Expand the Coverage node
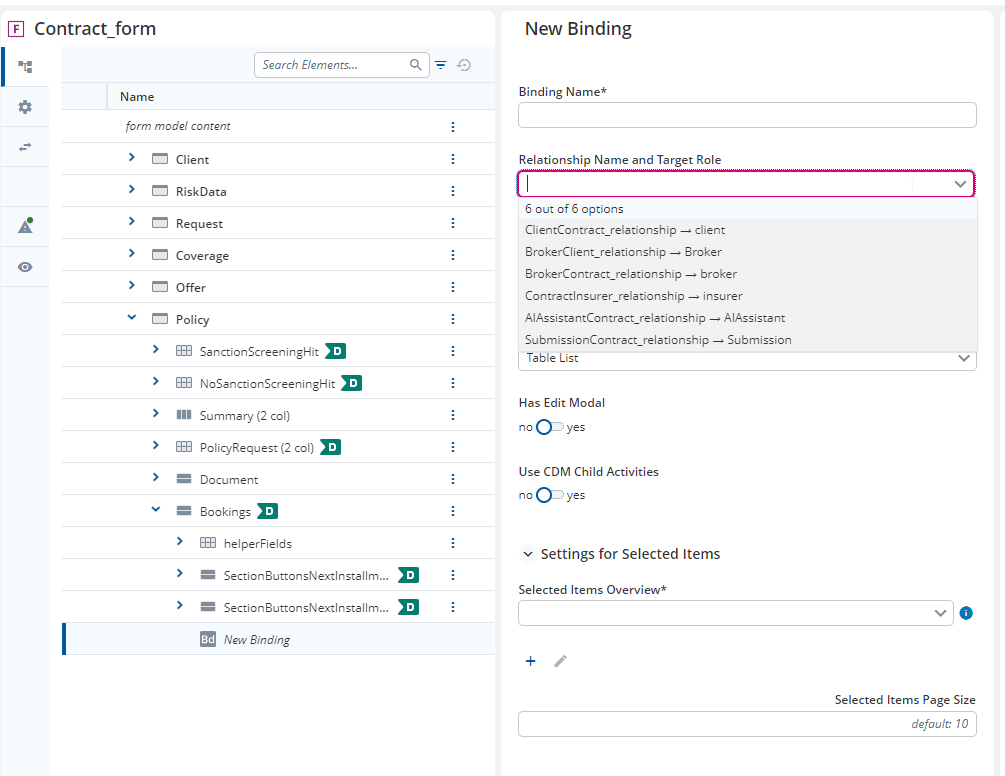The height and width of the screenshot is (776, 1005). (x=131, y=254)
